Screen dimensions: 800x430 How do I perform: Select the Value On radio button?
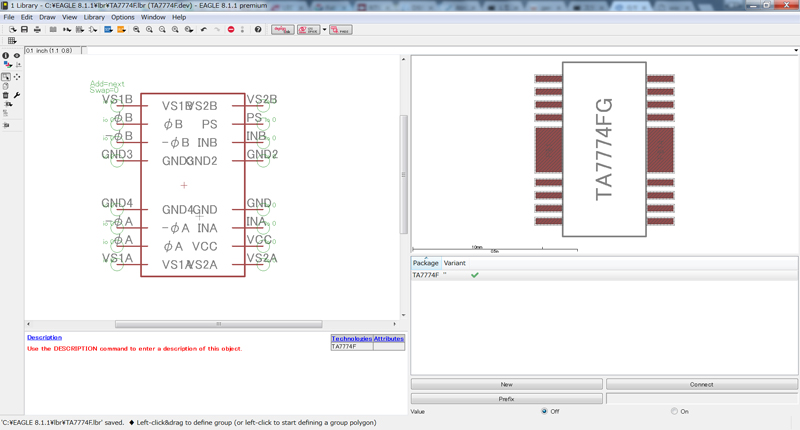click(x=674, y=411)
